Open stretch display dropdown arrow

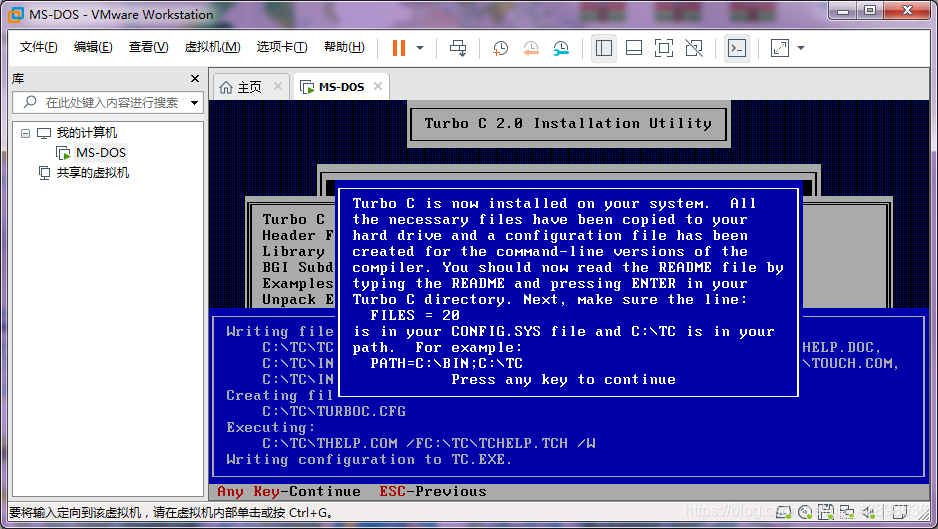[x=801, y=48]
